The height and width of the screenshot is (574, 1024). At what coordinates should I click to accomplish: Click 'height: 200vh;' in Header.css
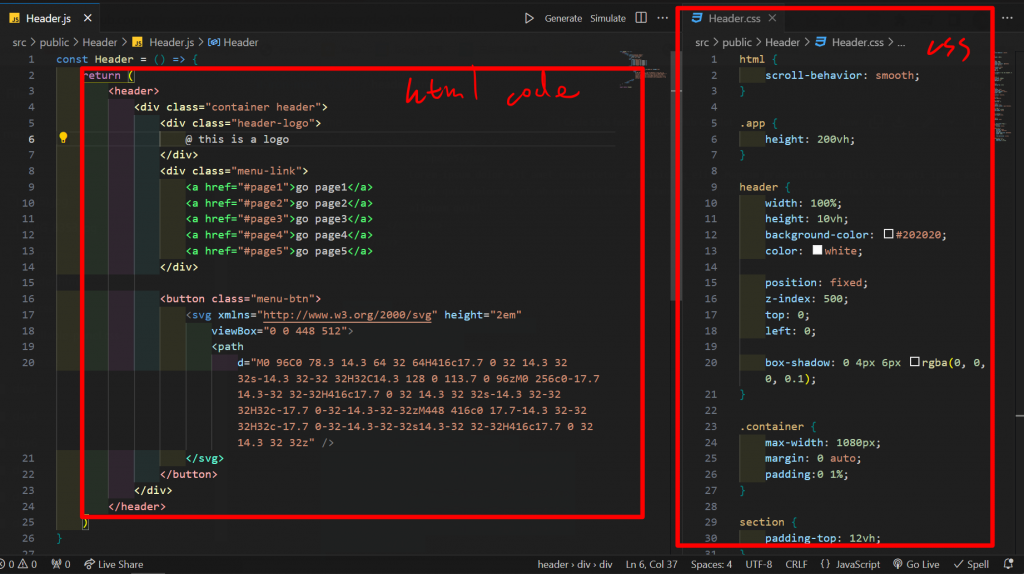810,139
